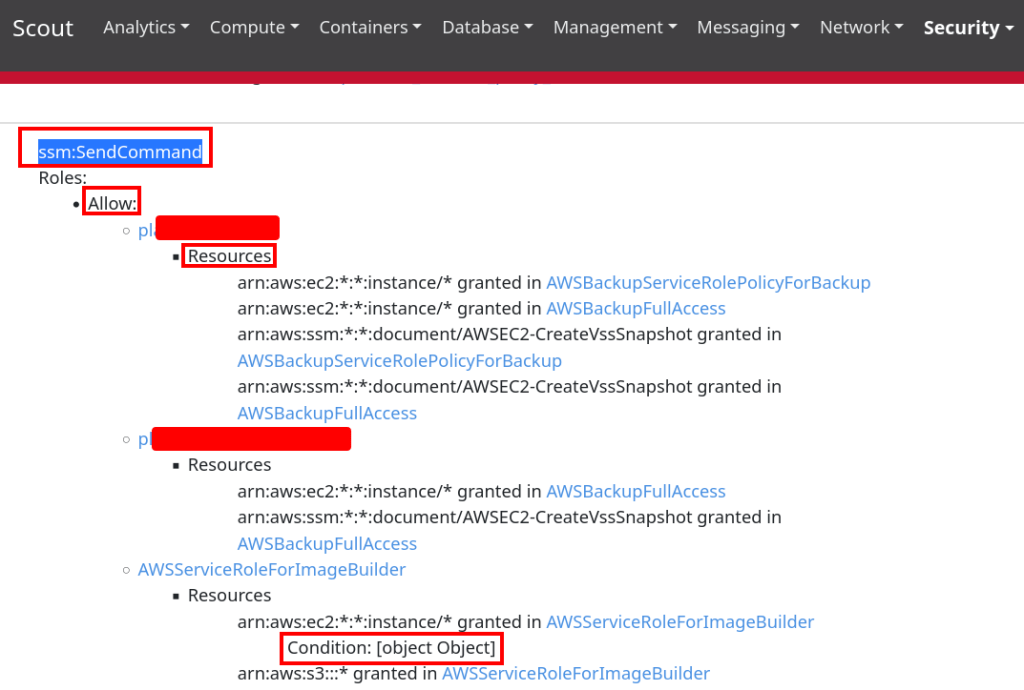Image resolution: width=1024 pixels, height=690 pixels.
Task: Open AWSBackupFullAccess link just above second redacted role
Action: point(327,413)
